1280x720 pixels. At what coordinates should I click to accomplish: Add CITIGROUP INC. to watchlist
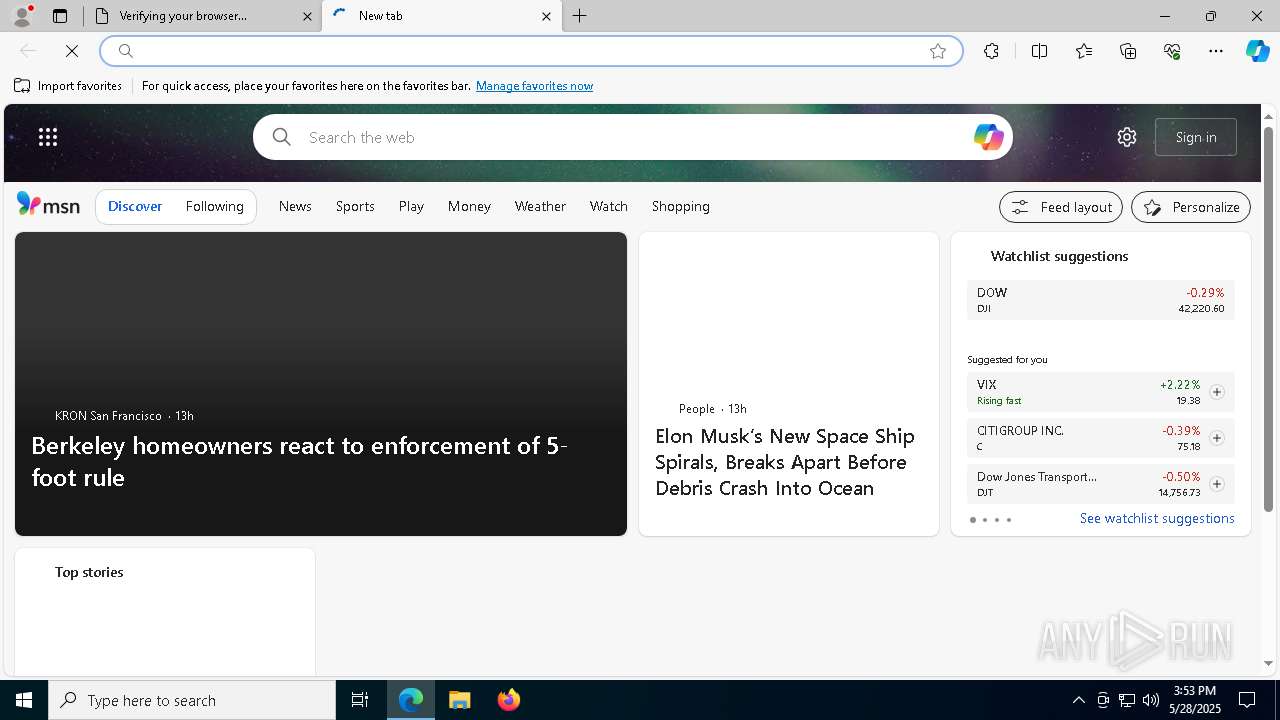click(1217, 438)
